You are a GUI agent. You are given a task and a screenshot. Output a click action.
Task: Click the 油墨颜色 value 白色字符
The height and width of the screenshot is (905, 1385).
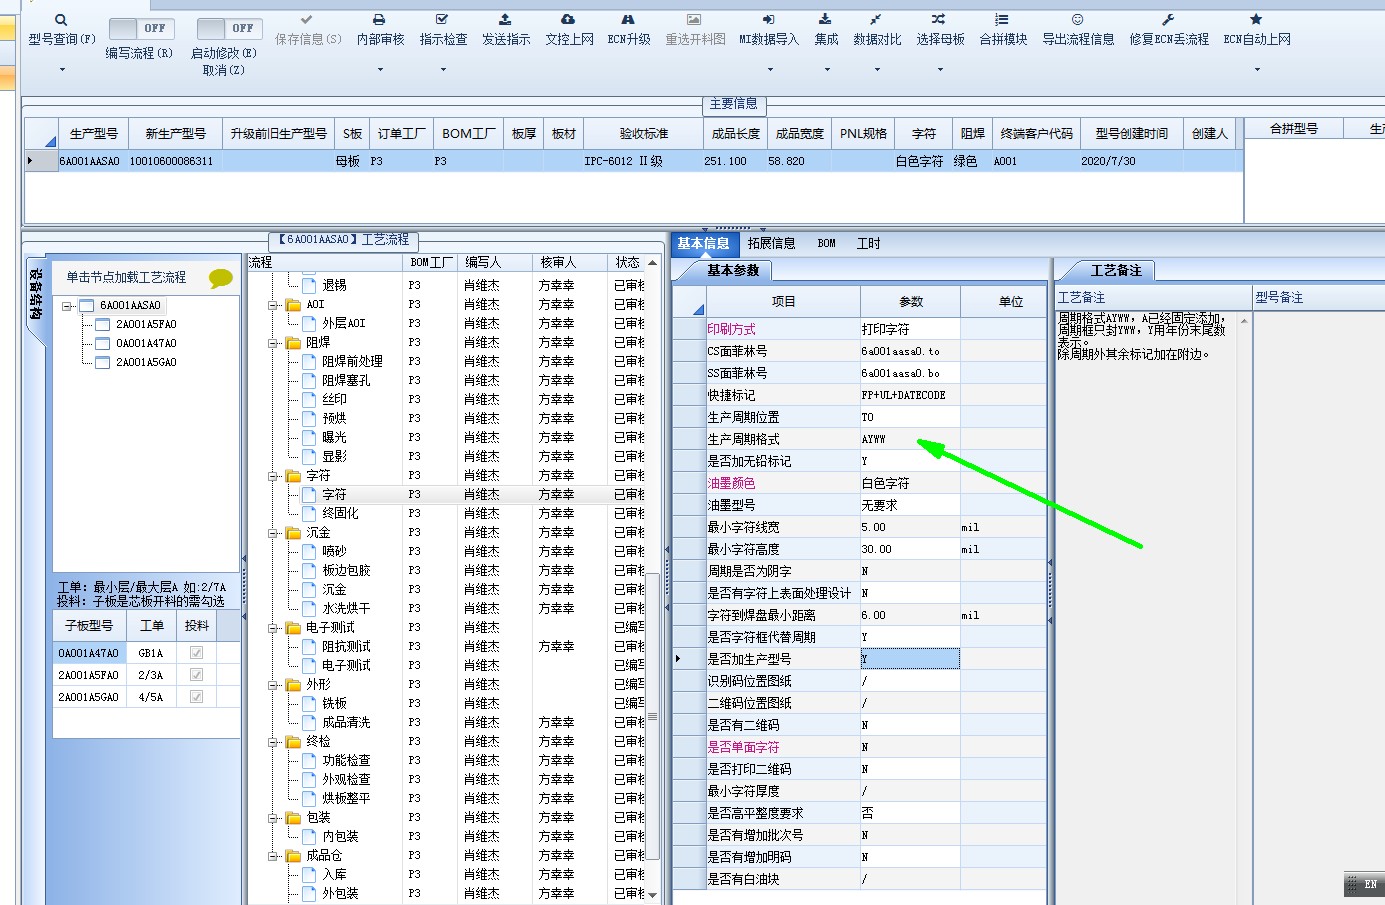click(885, 484)
